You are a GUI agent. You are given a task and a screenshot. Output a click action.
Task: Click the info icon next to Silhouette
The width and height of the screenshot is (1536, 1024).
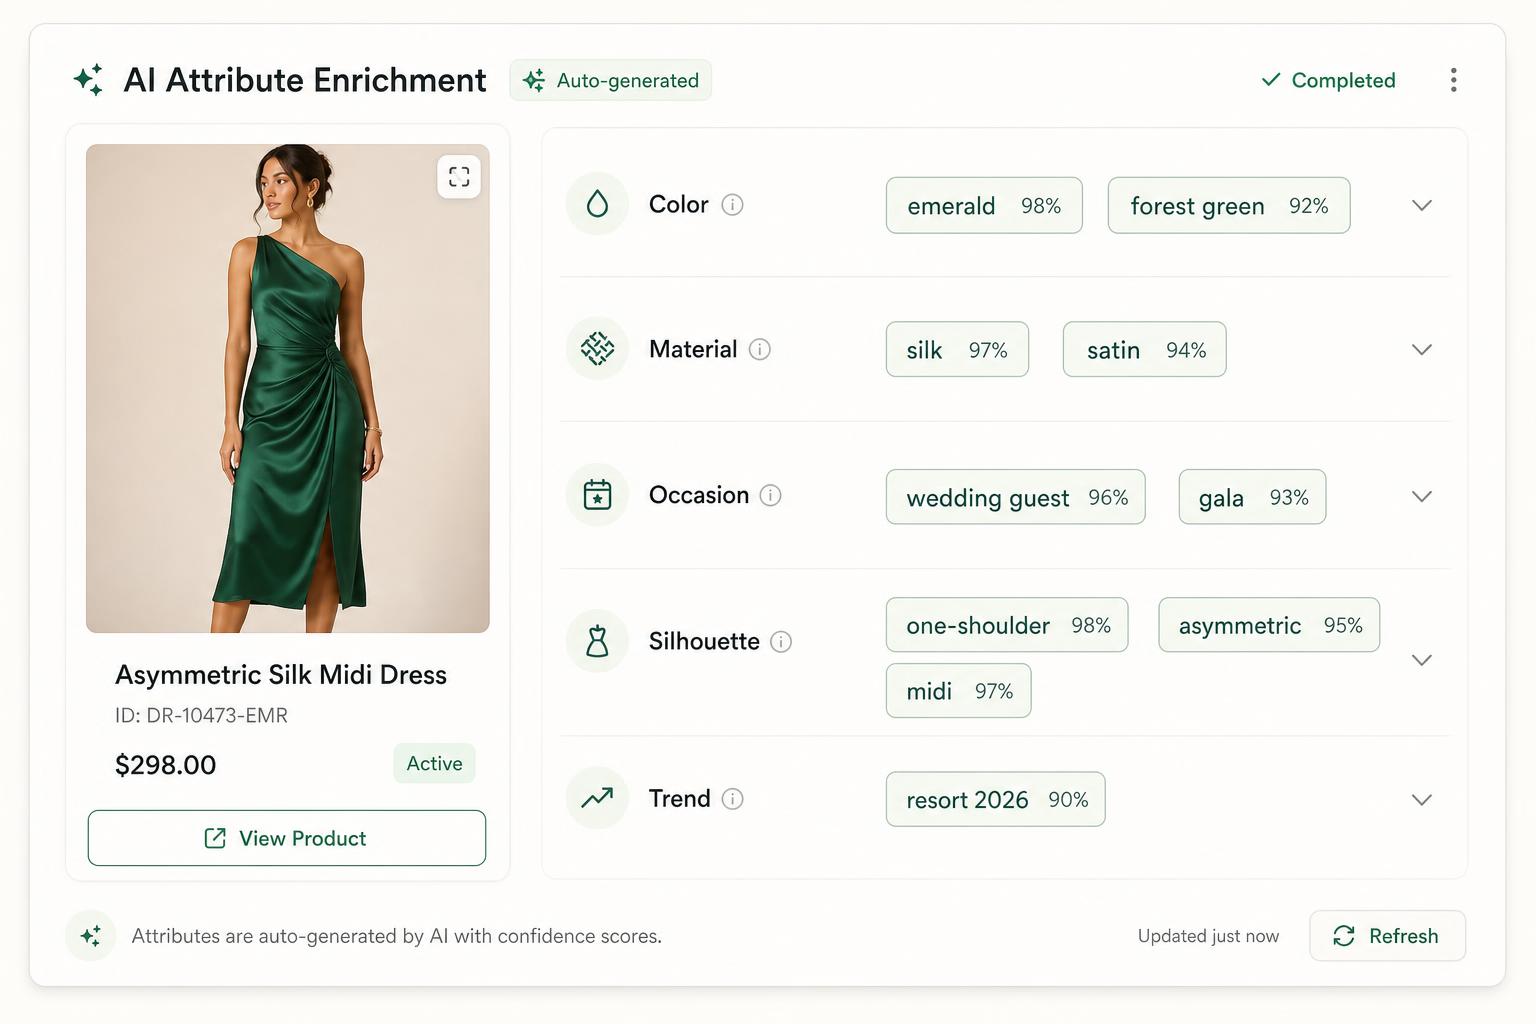point(781,642)
